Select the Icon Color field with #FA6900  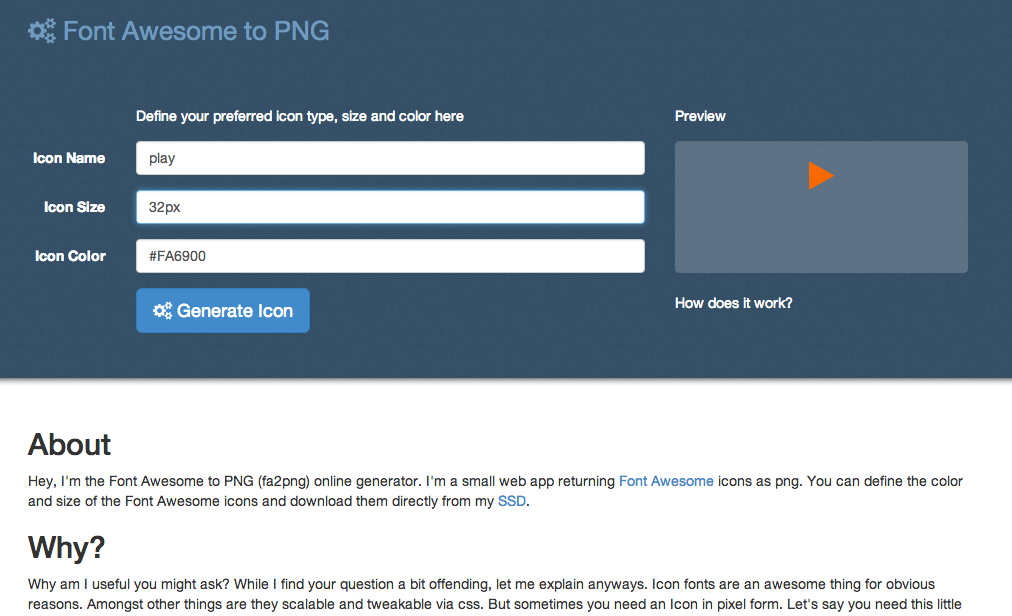pos(390,256)
